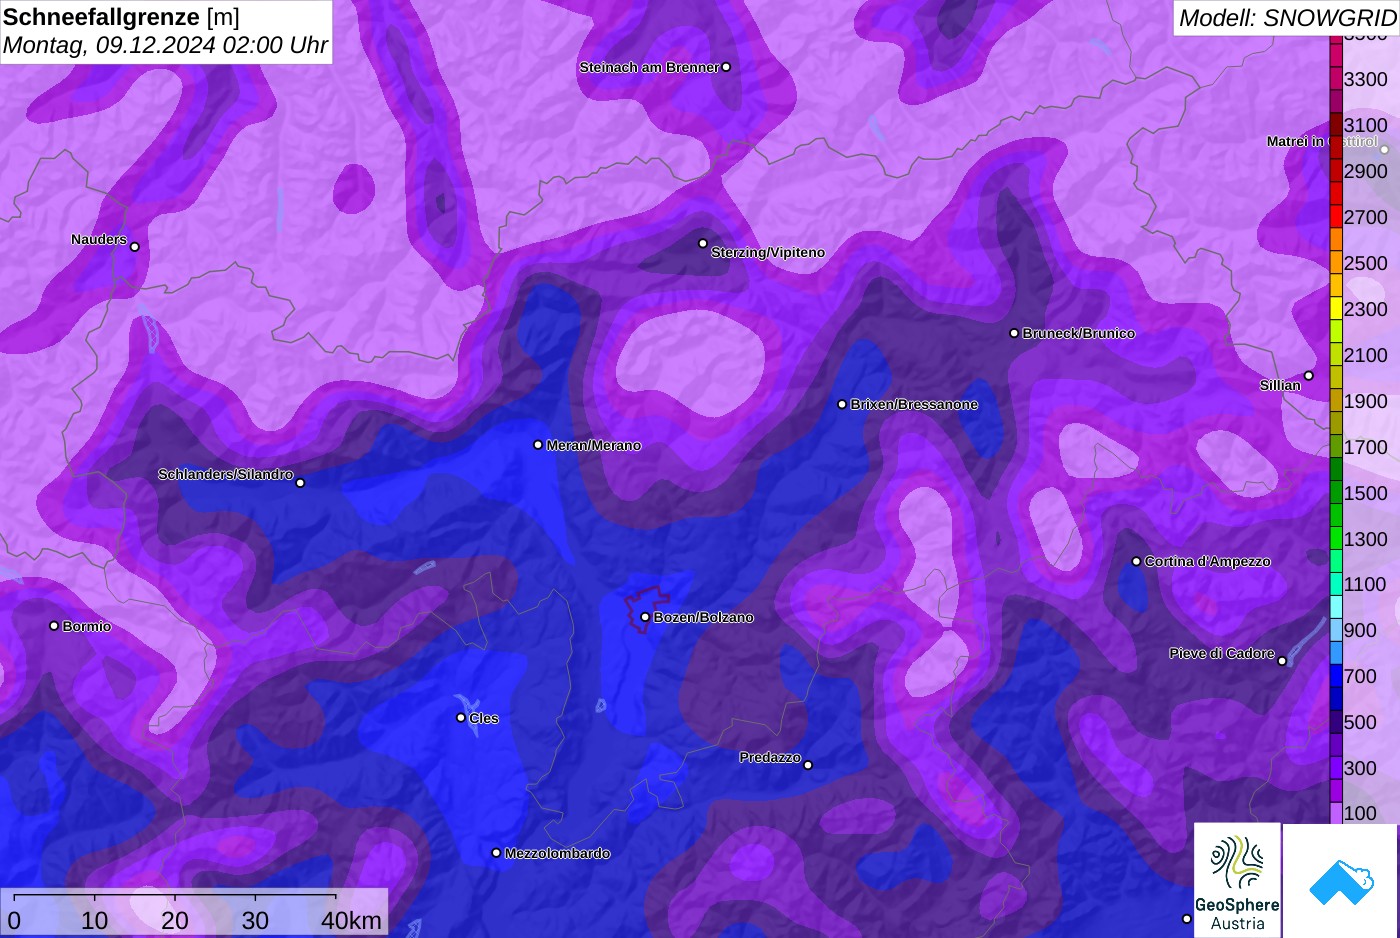Click the red 2700 legend color

(x=1336, y=216)
